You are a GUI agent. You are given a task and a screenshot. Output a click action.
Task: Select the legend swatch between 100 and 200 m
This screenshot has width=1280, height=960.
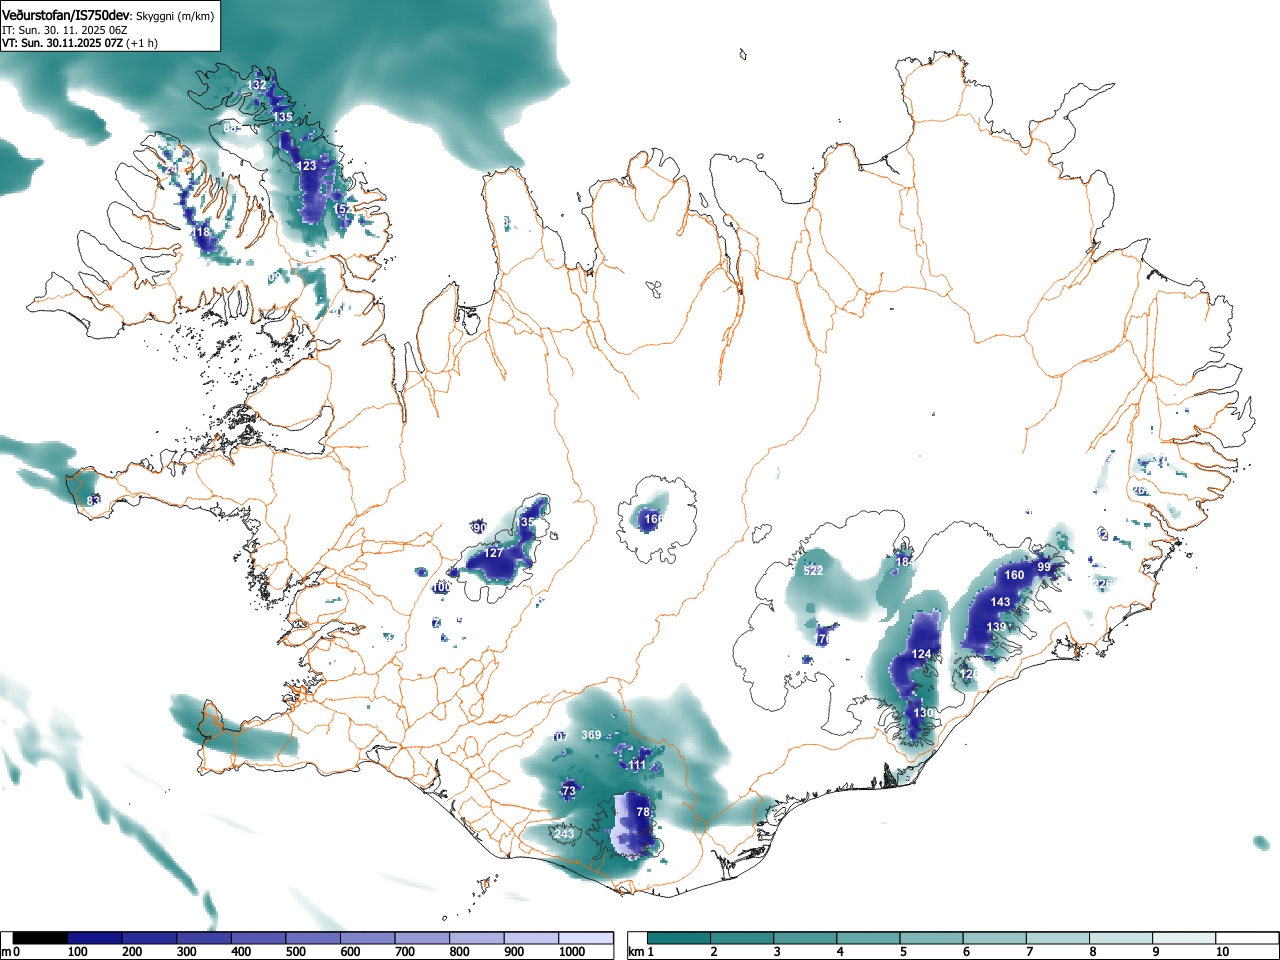[95, 938]
